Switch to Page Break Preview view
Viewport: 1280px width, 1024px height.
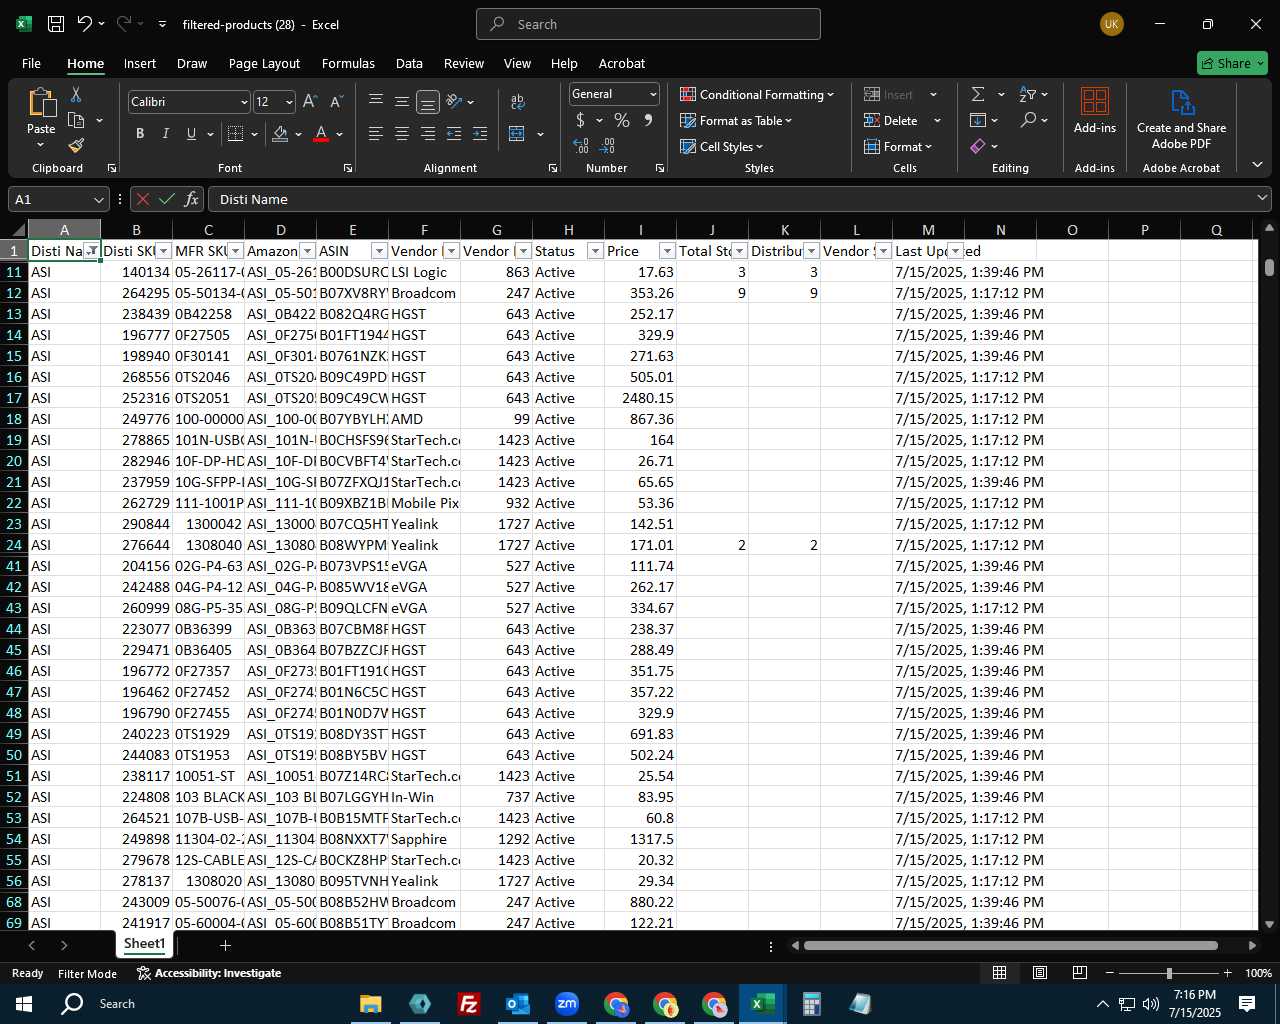coord(1080,973)
